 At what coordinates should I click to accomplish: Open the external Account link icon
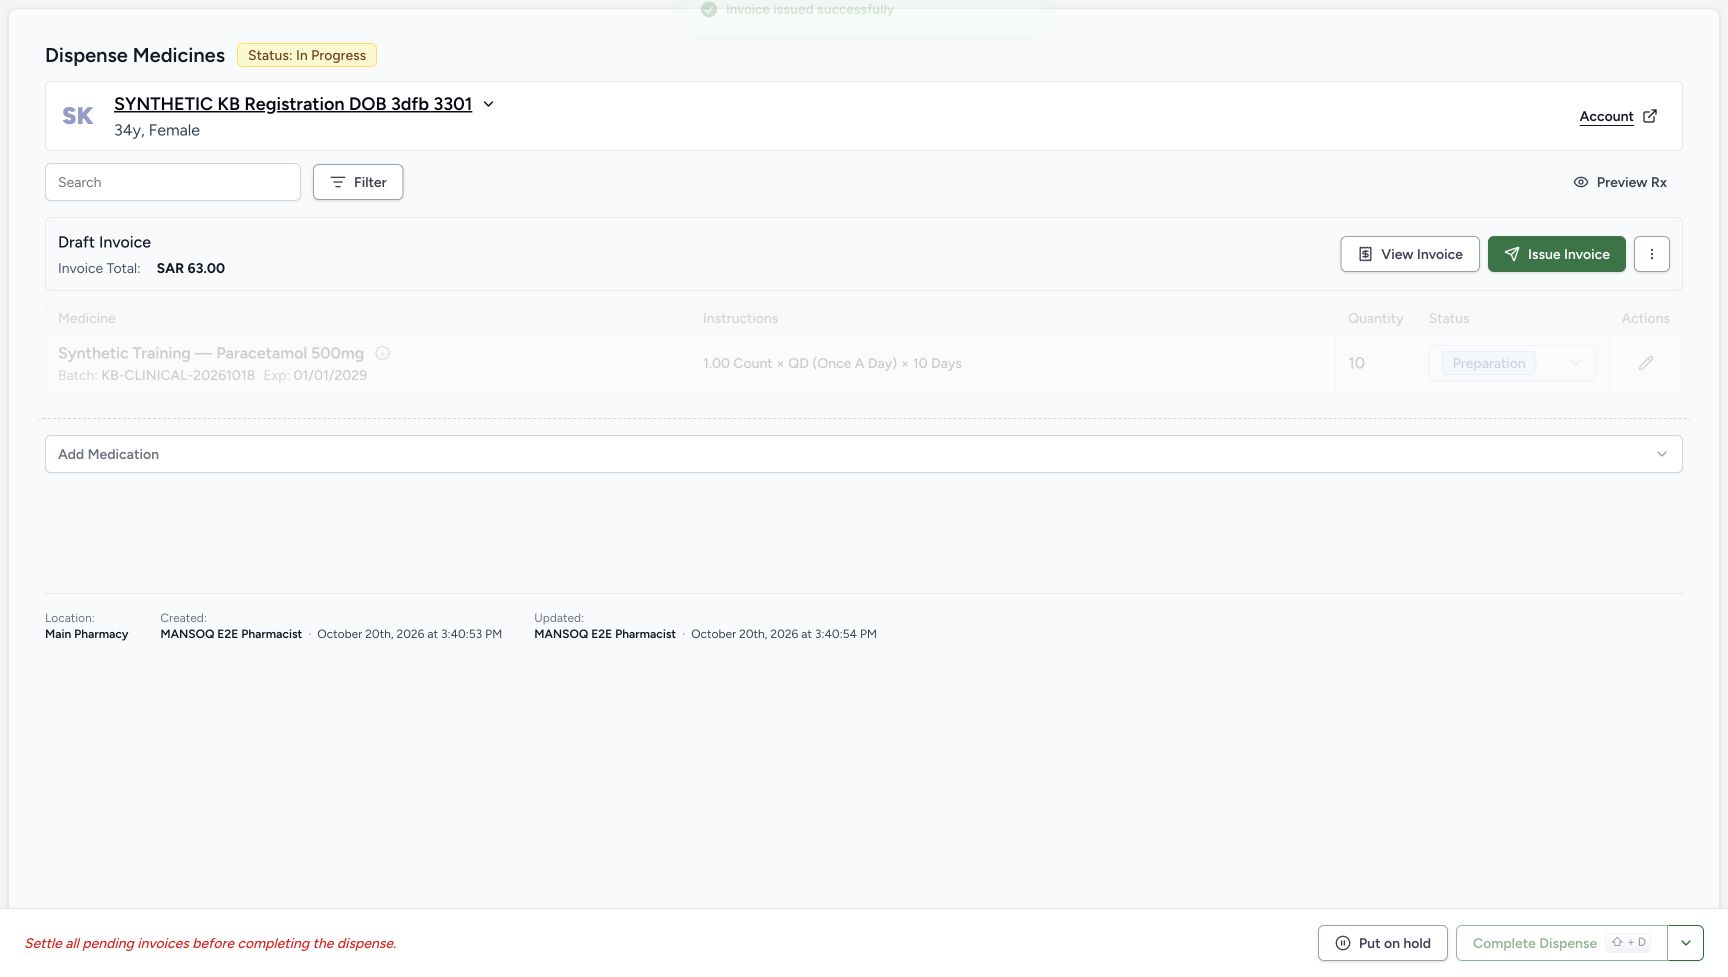[x=1650, y=116]
